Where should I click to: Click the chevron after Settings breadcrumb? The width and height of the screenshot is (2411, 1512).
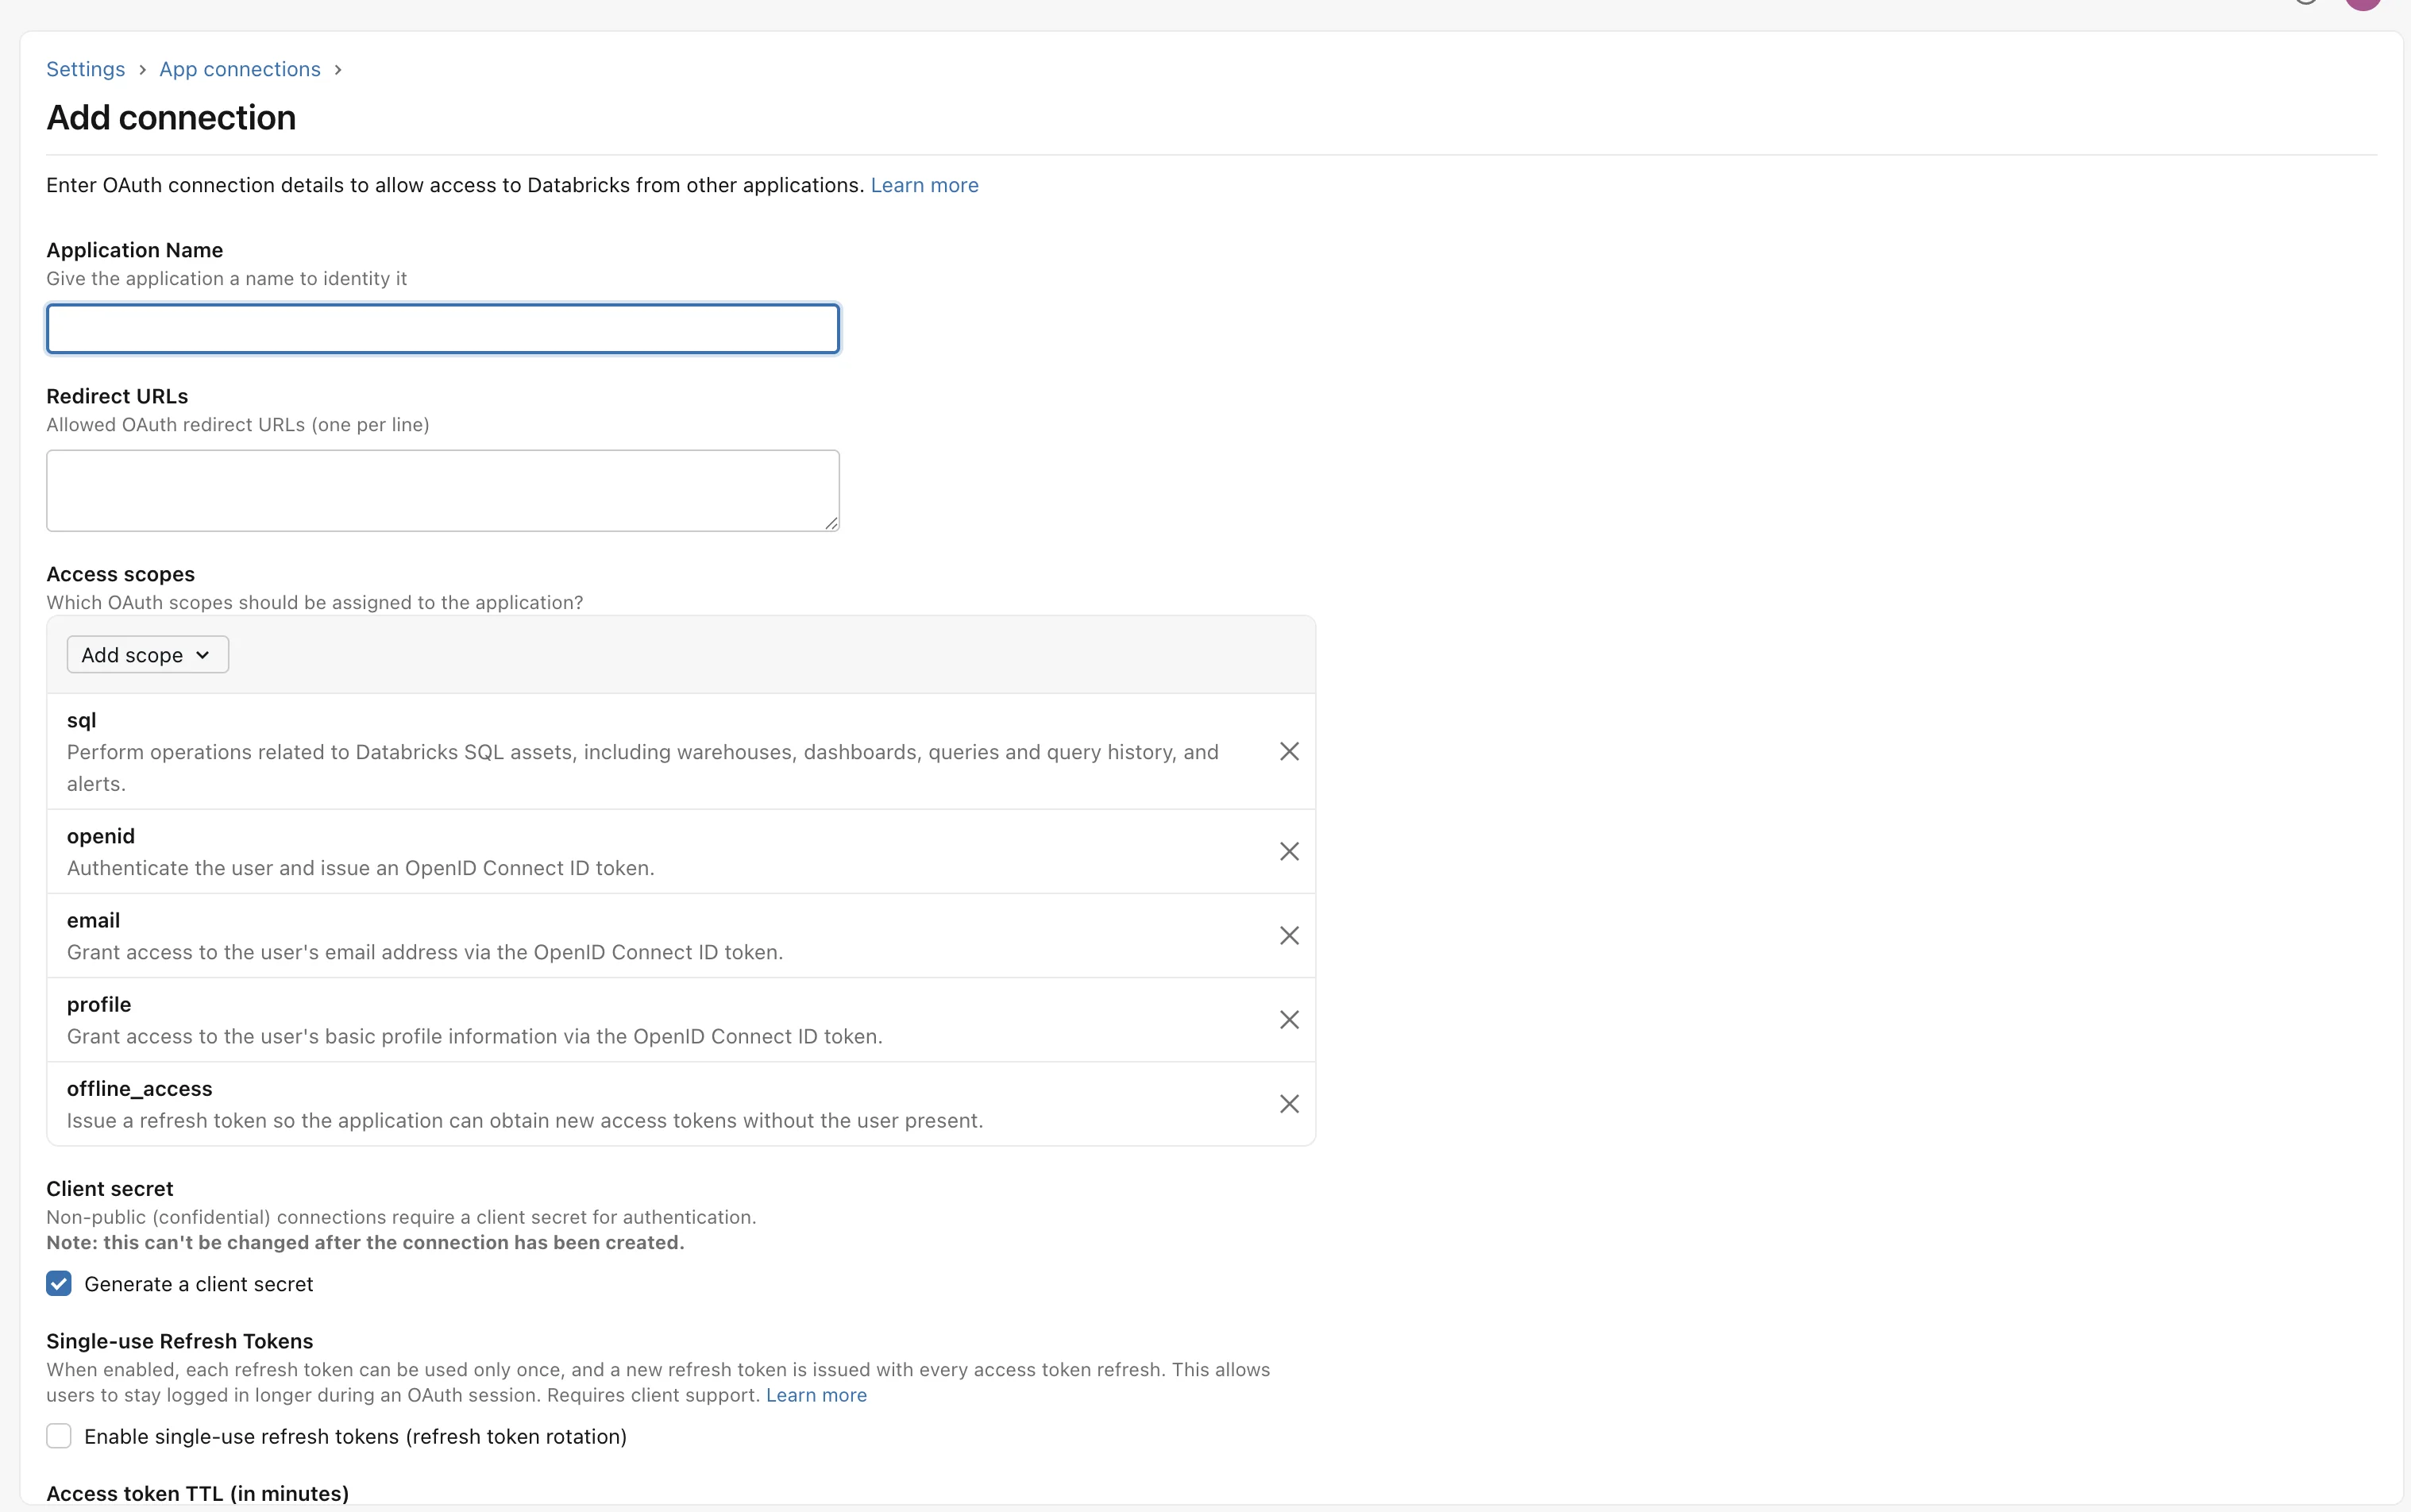tap(142, 70)
